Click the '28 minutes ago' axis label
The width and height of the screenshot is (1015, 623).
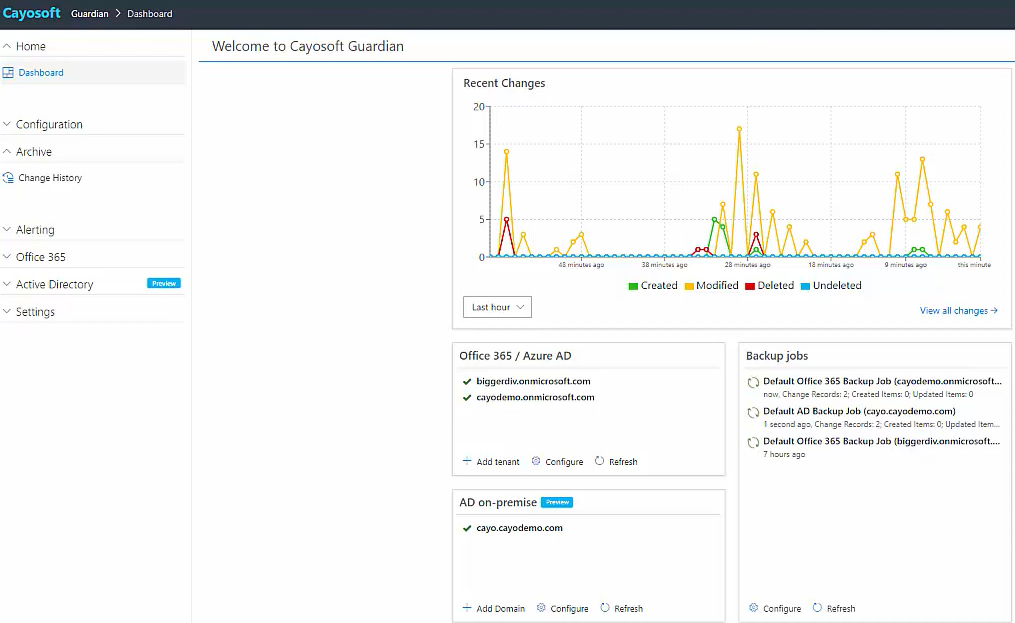coord(748,265)
